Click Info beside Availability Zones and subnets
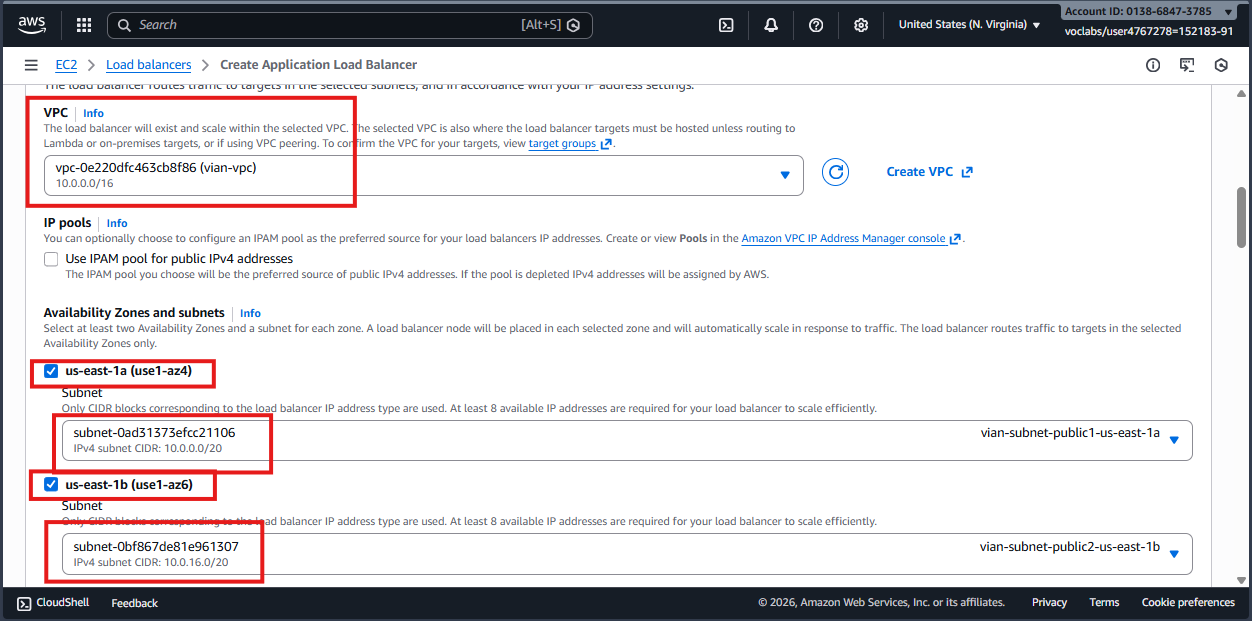The width and height of the screenshot is (1252, 621). 250,314
